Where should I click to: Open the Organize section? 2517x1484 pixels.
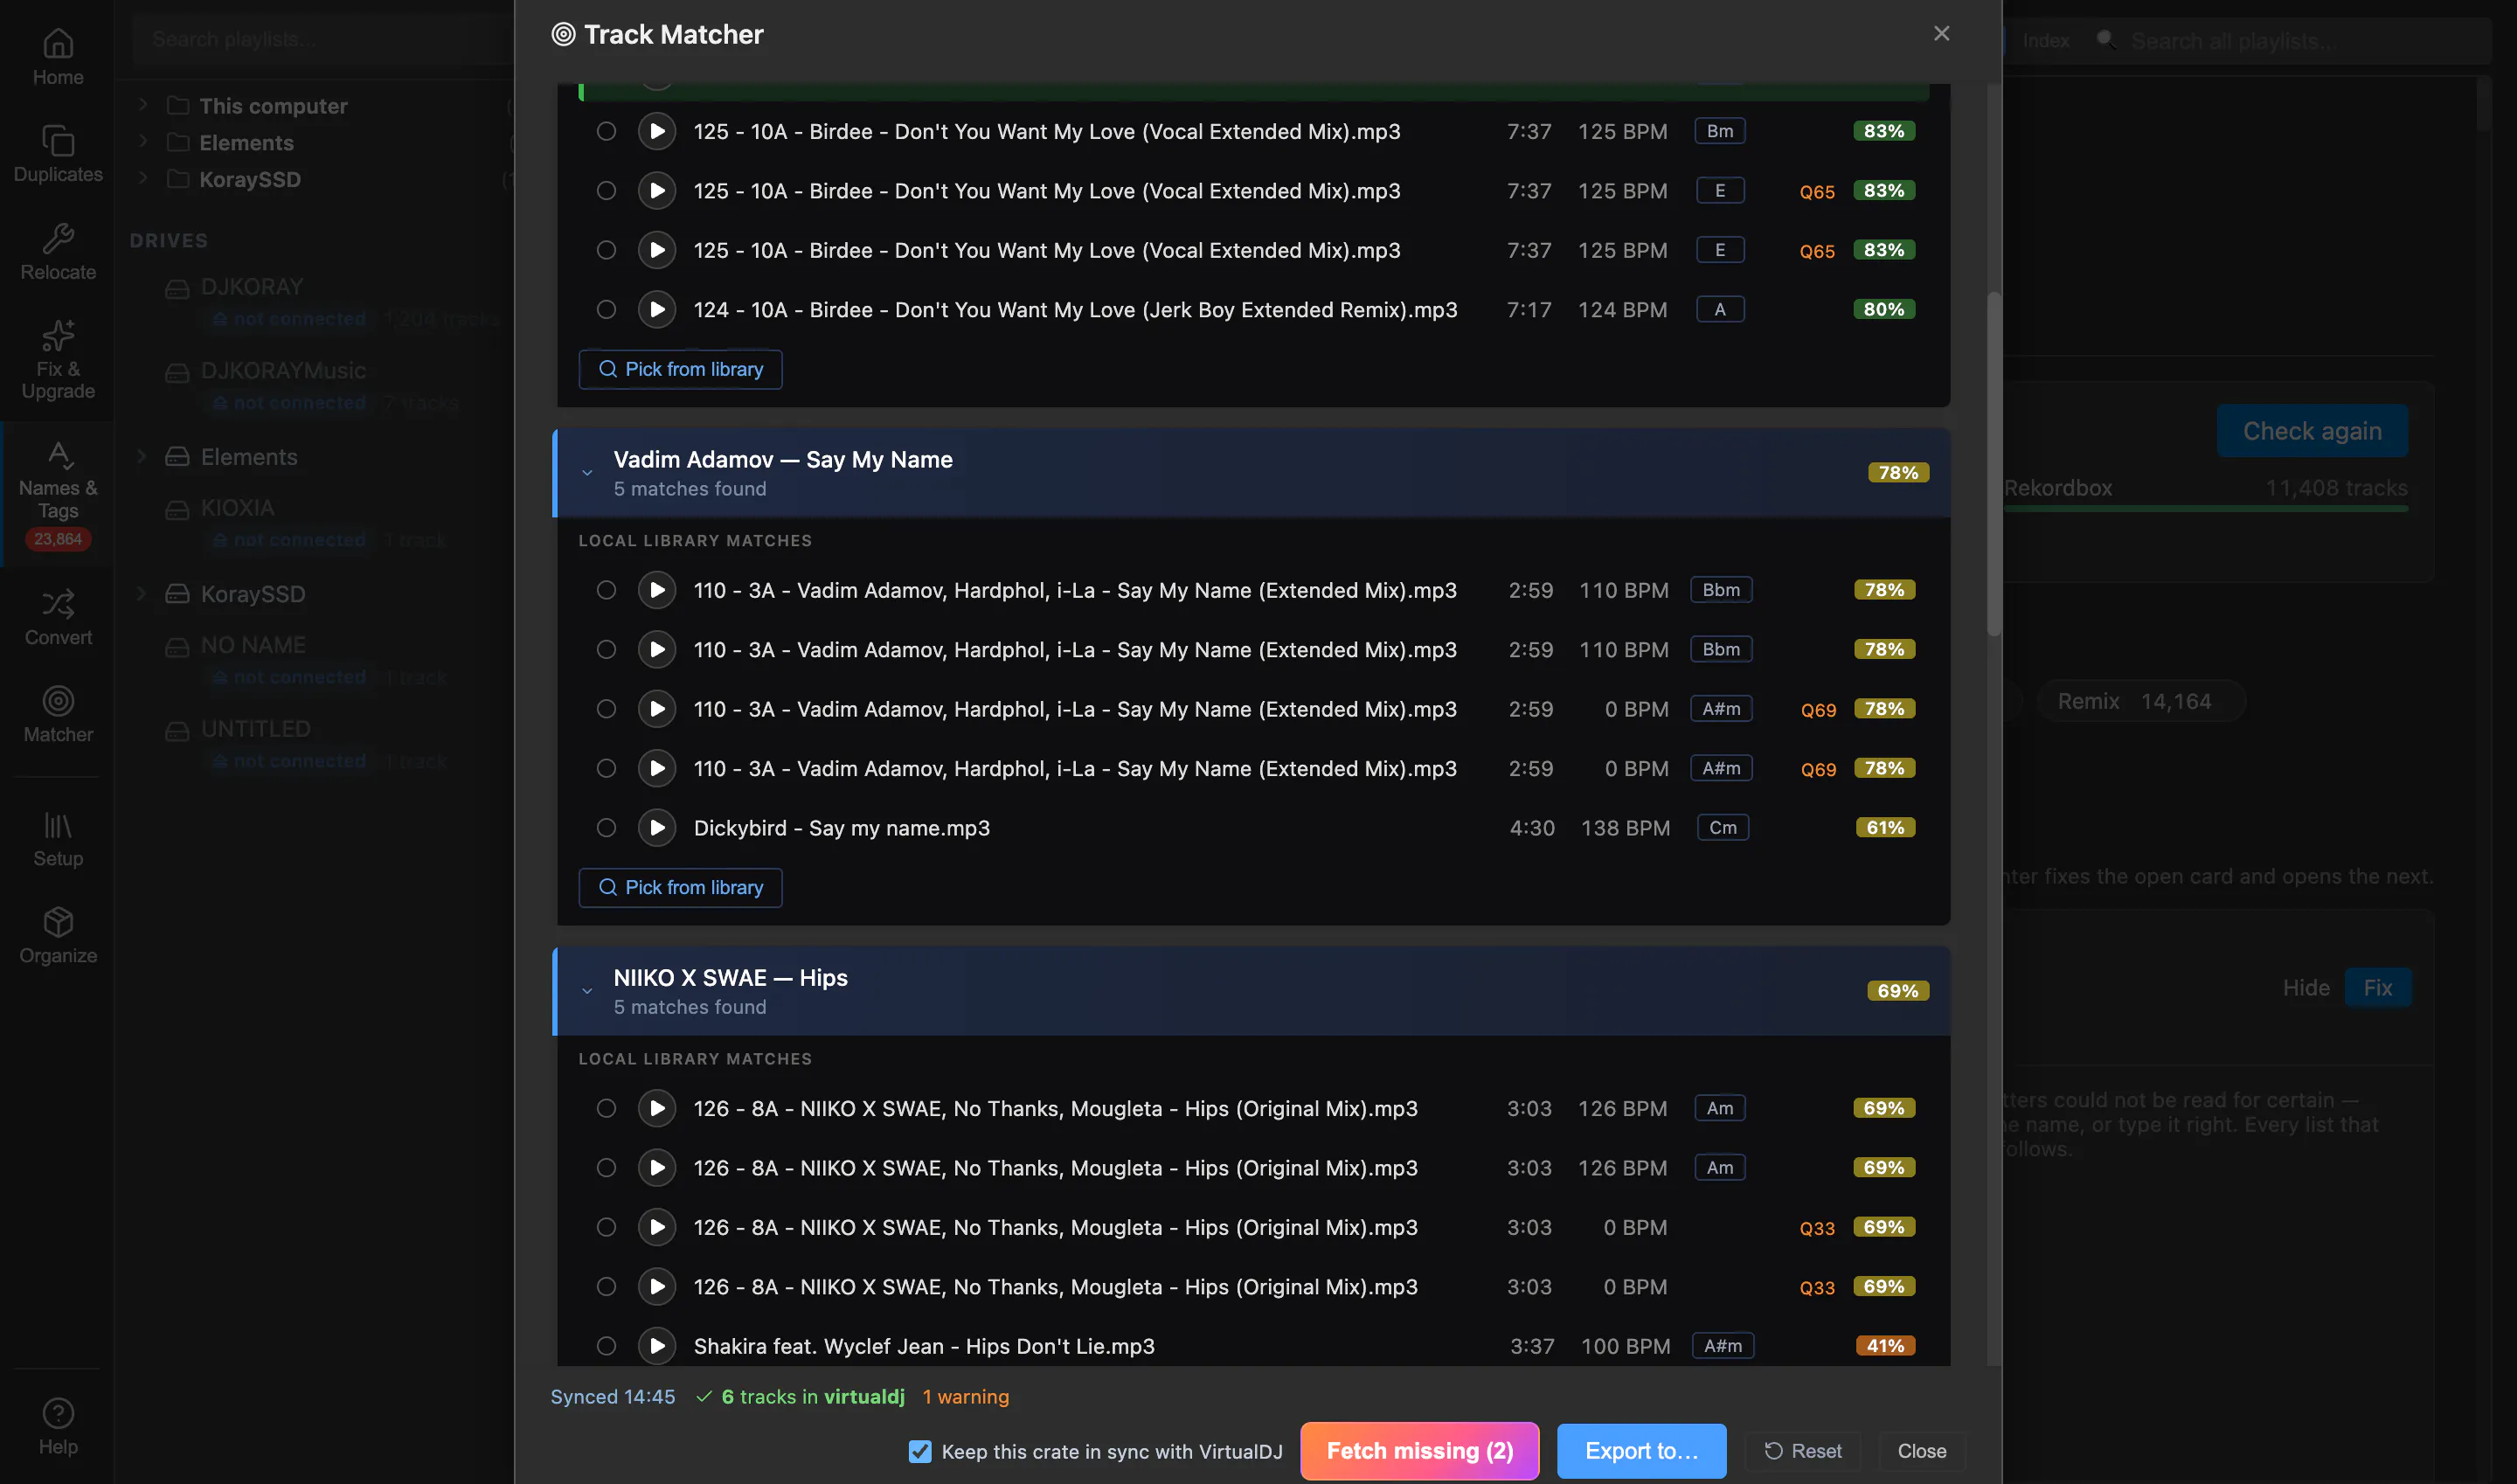(58, 935)
